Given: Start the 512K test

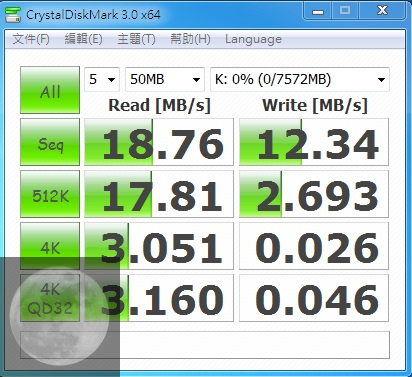Looking at the screenshot, I should coord(50,194).
